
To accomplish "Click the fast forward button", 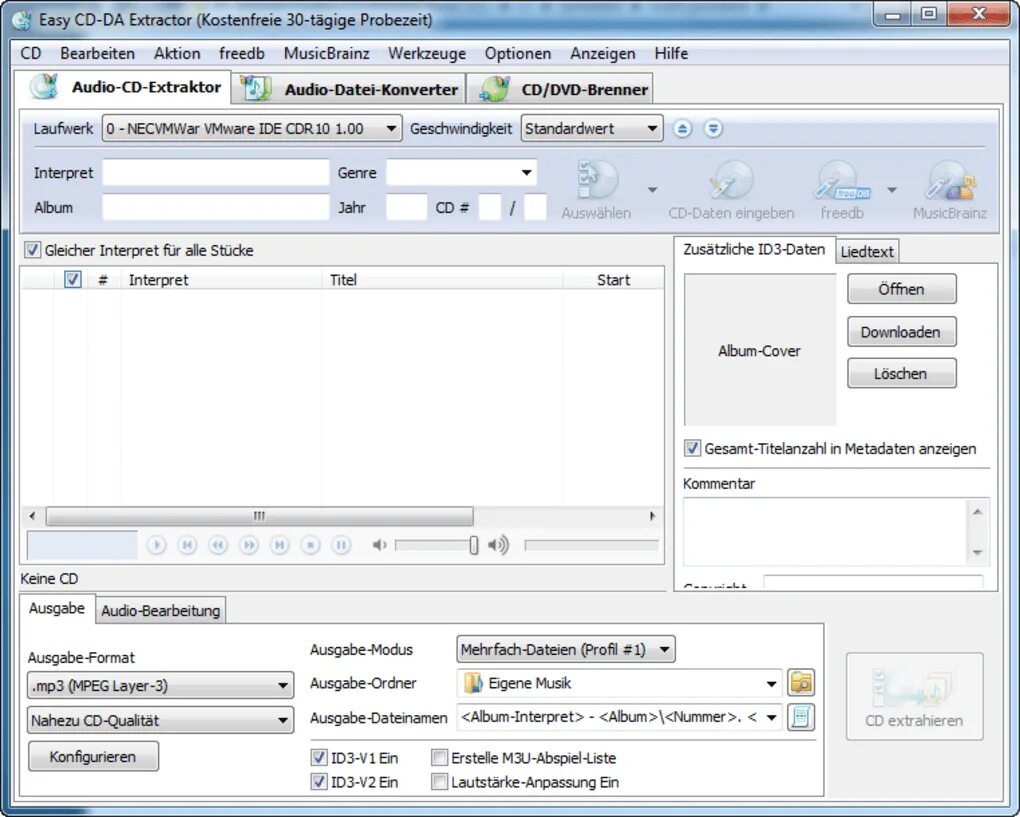I will click(249, 544).
